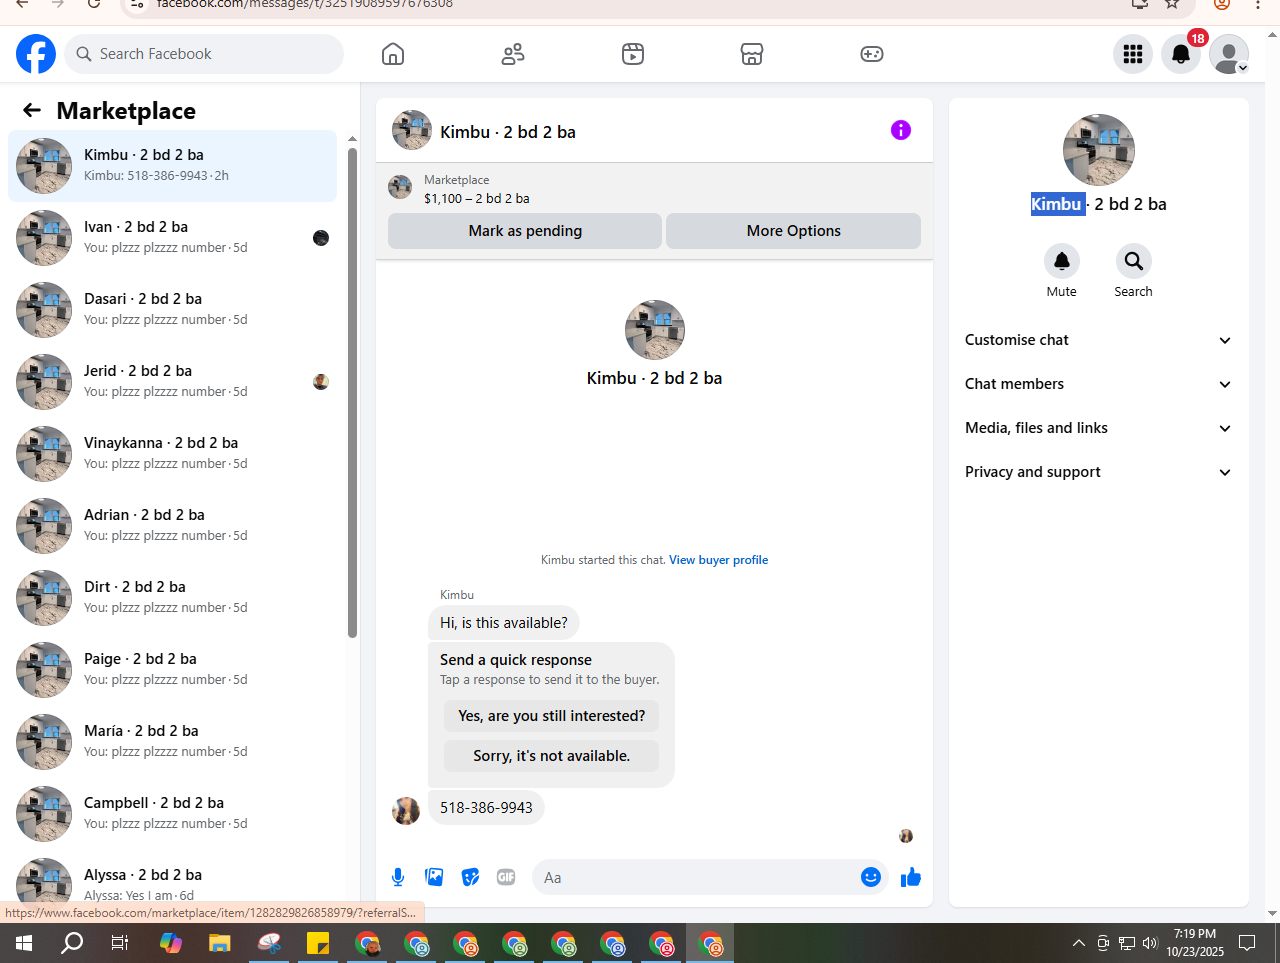
Task: Expand Media, files and links section
Action: [x=1099, y=428]
